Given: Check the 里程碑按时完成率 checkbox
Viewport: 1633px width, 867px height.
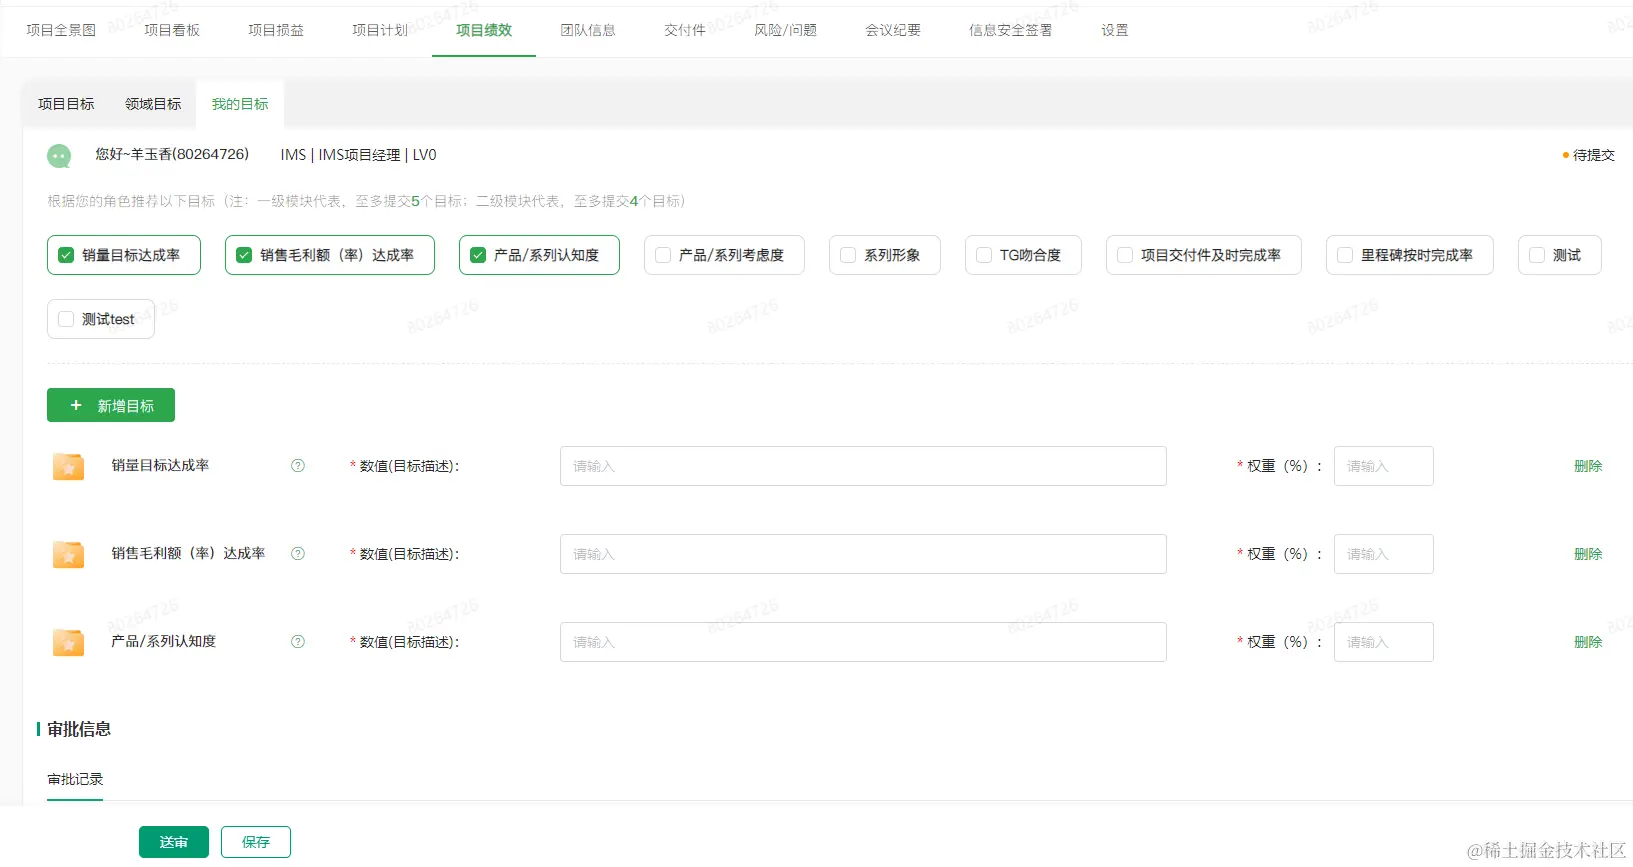Looking at the screenshot, I should tap(1345, 255).
